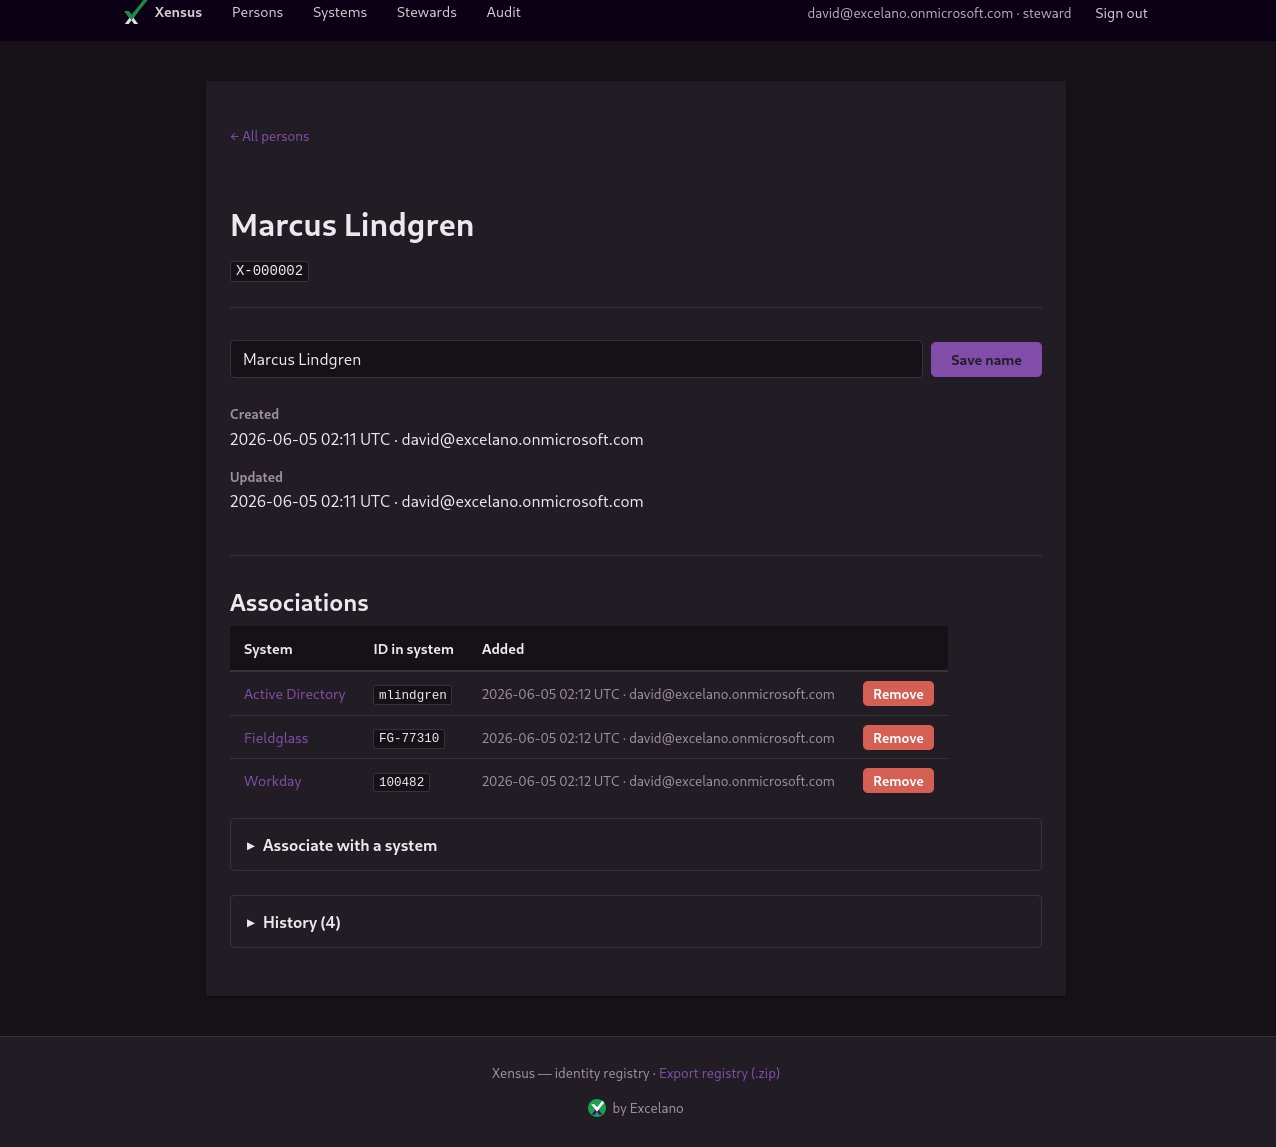Image resolution: width=1276 pixels, height=1147 pixels.
Task: Remove the Fieldglass association
Action: [898, 738]
